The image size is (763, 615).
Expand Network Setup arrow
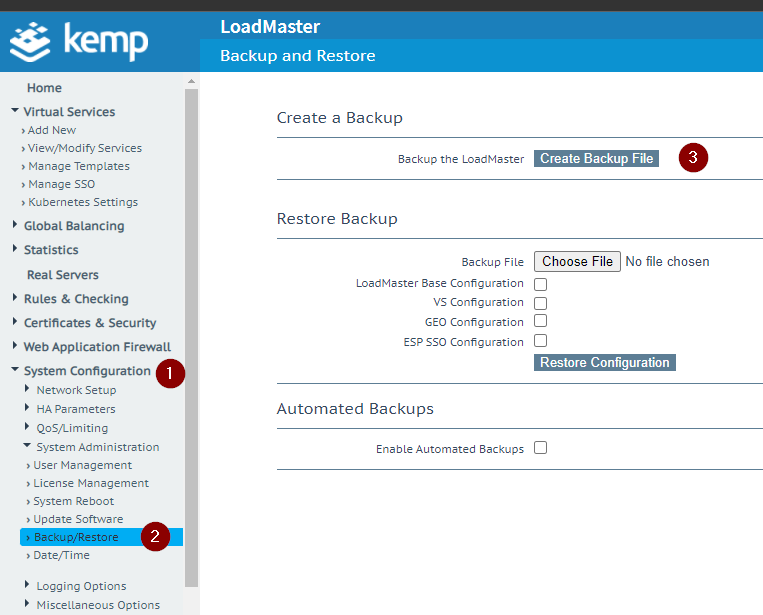tap(27, 388)
